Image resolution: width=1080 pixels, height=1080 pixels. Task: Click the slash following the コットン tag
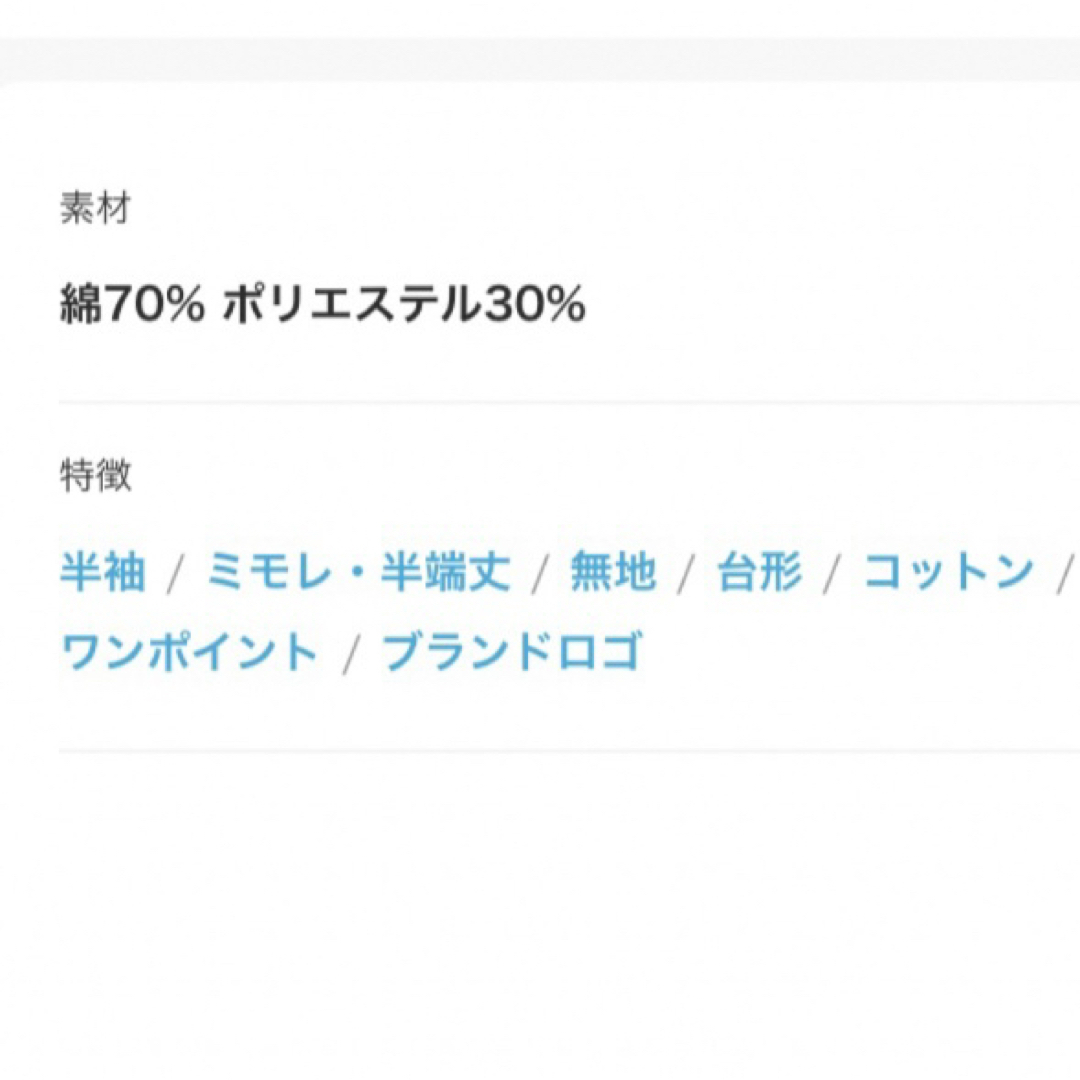[1065, 574]
